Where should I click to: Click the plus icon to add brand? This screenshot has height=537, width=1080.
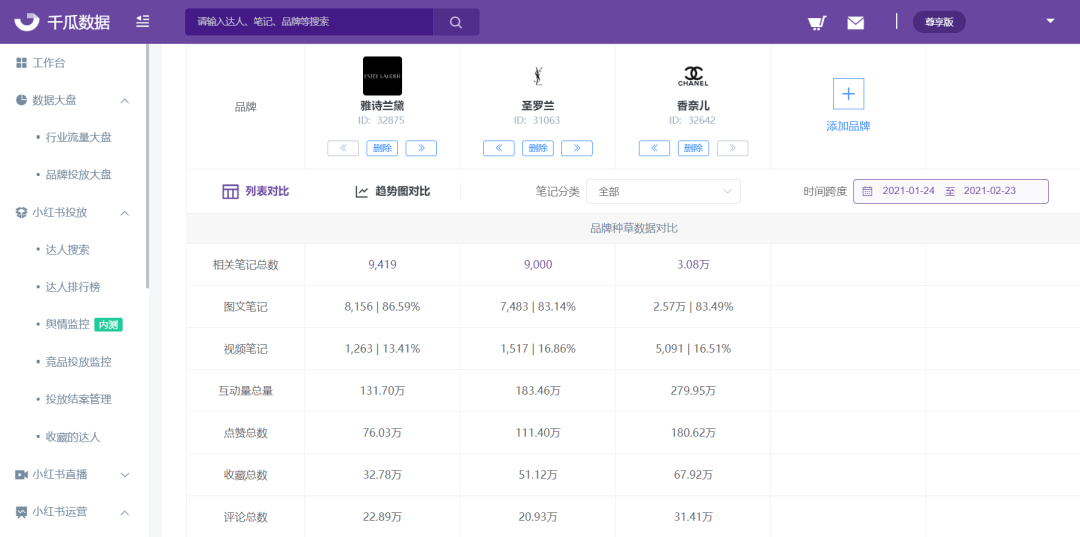[849, 94]
